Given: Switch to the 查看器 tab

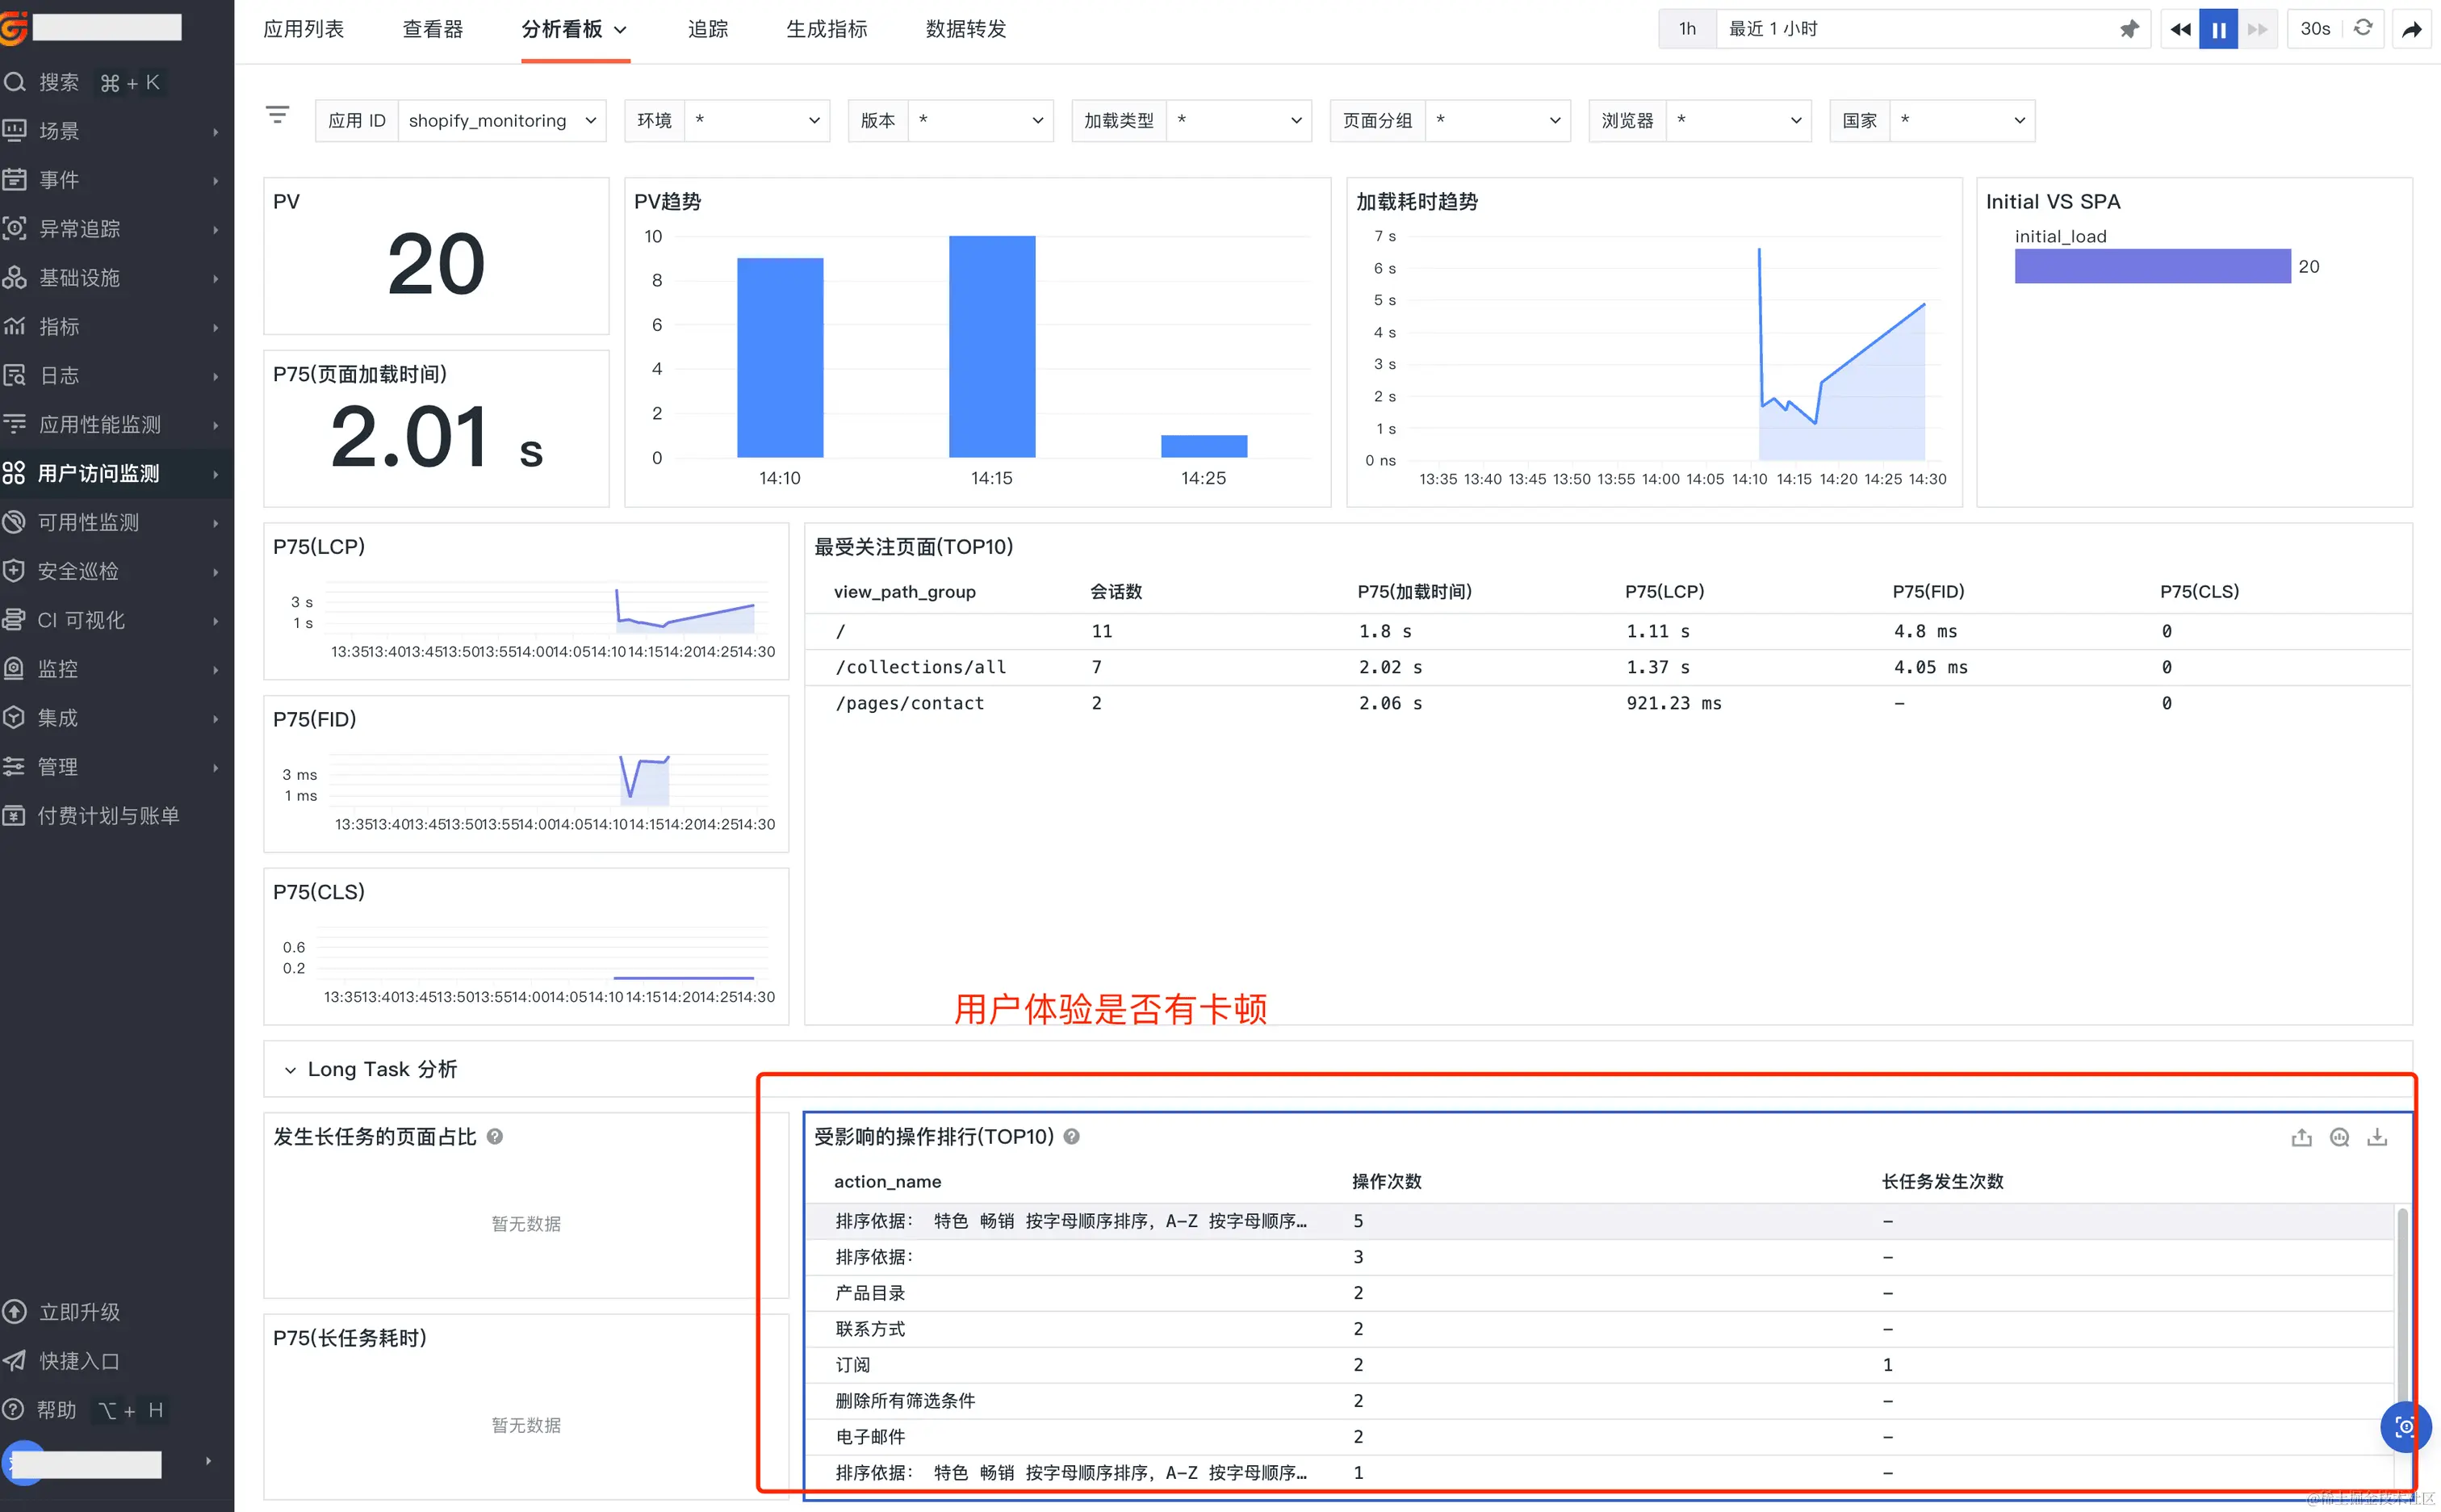Looking at the screenshot, I should (432, 29).
